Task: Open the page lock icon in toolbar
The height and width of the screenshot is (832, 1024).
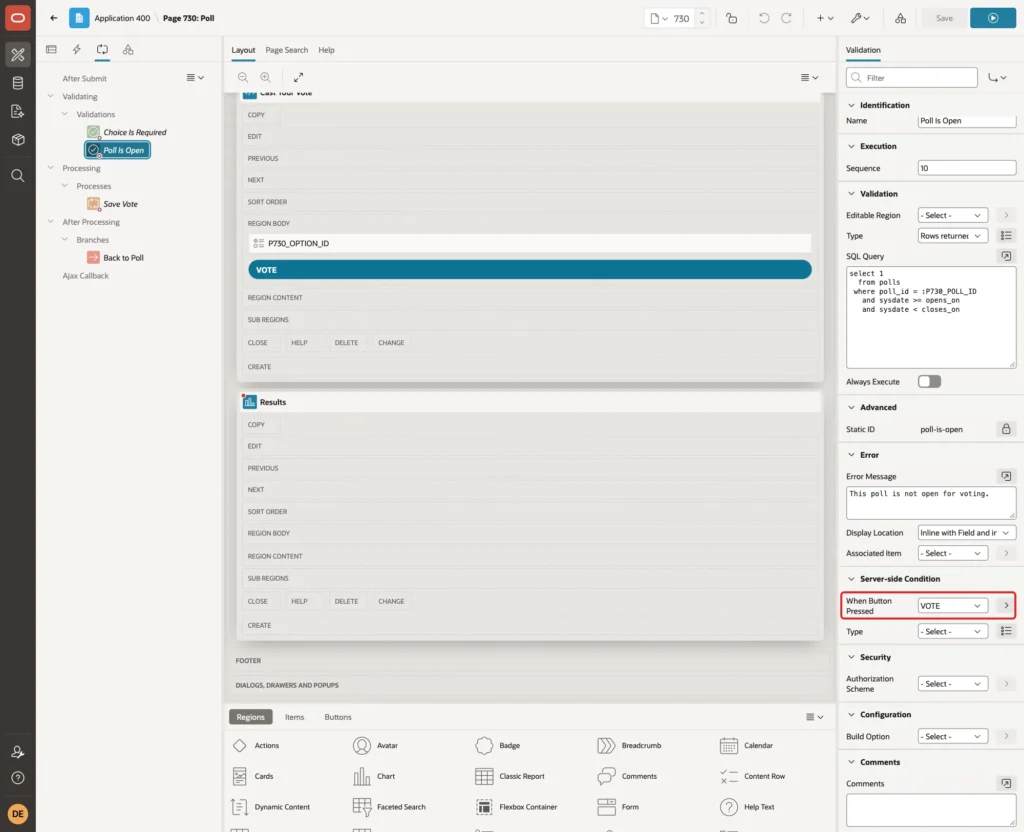Action: tap(731, 18)
